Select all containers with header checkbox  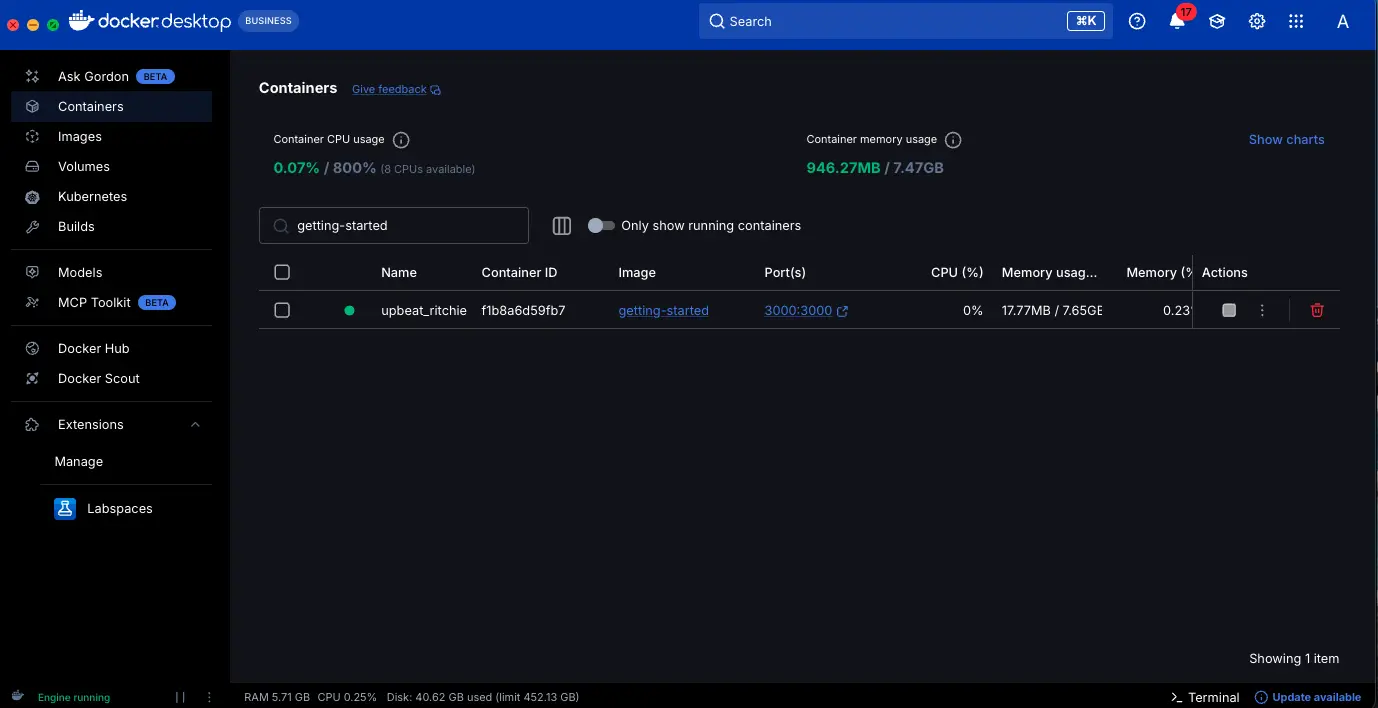pyautogui.click(x=281, y=271)
